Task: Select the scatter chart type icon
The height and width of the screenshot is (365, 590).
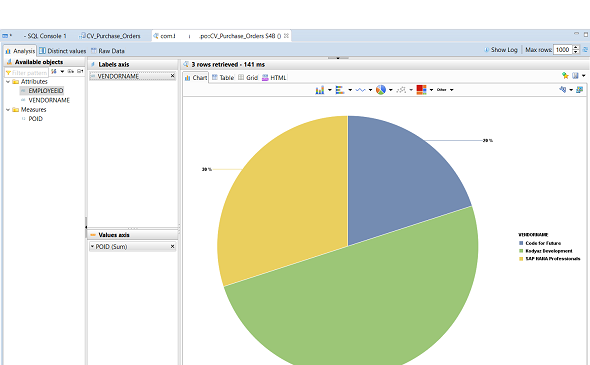Action: pos(401,90)
